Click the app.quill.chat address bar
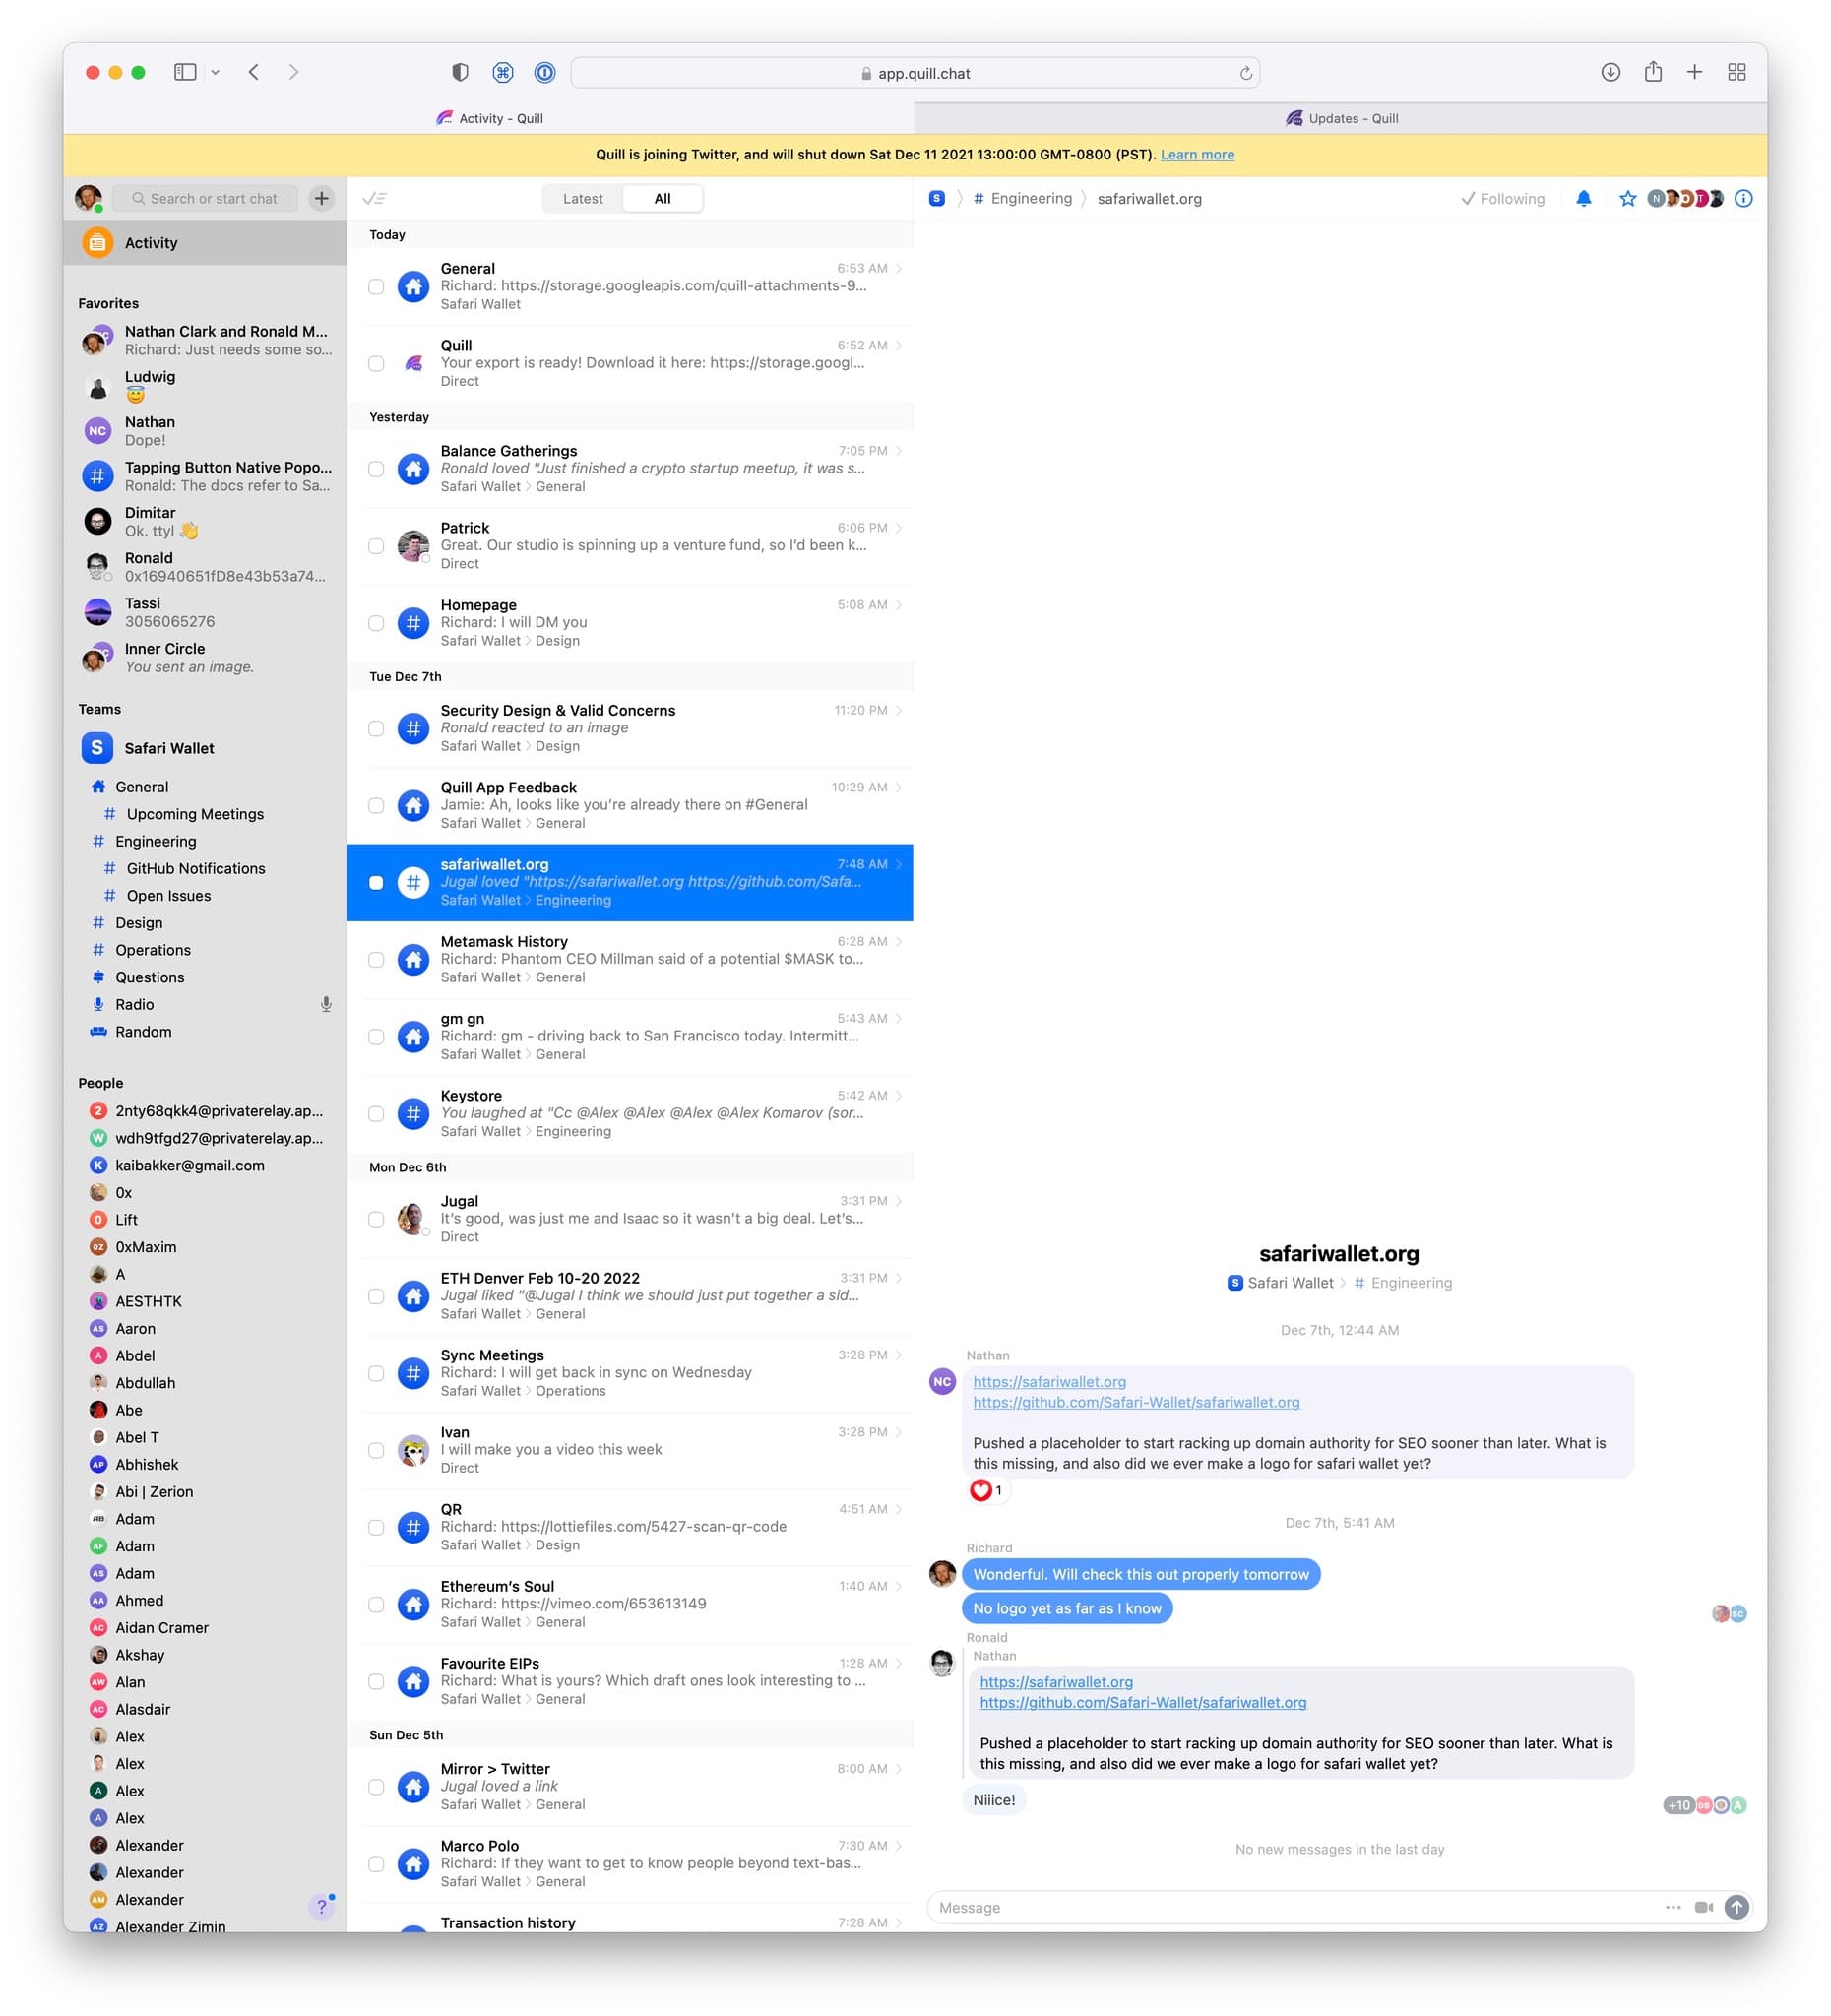Image resolution: width=1831 pixels, height=2016 pixels. click(914, 73)
